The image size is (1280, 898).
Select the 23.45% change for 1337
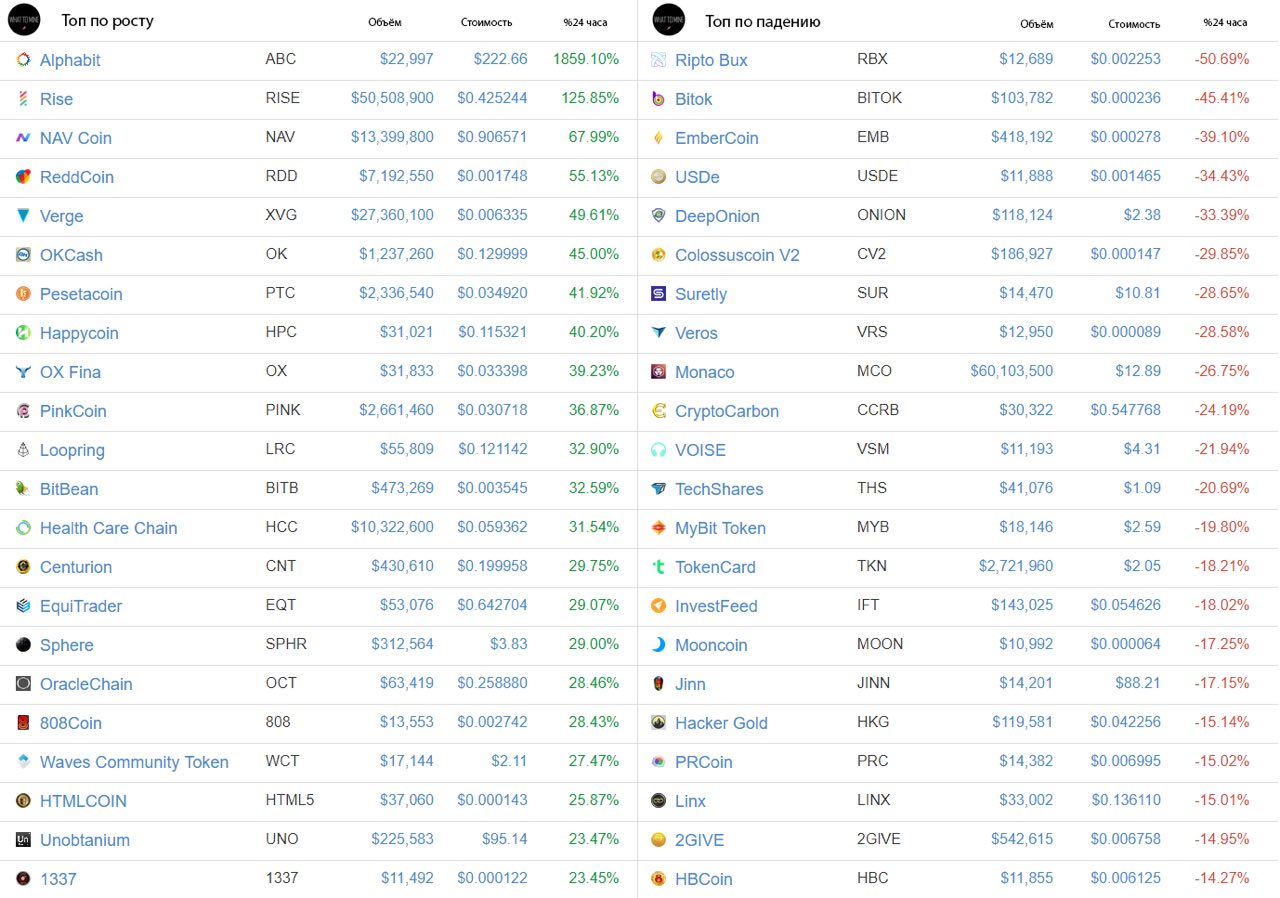(594, 878)
